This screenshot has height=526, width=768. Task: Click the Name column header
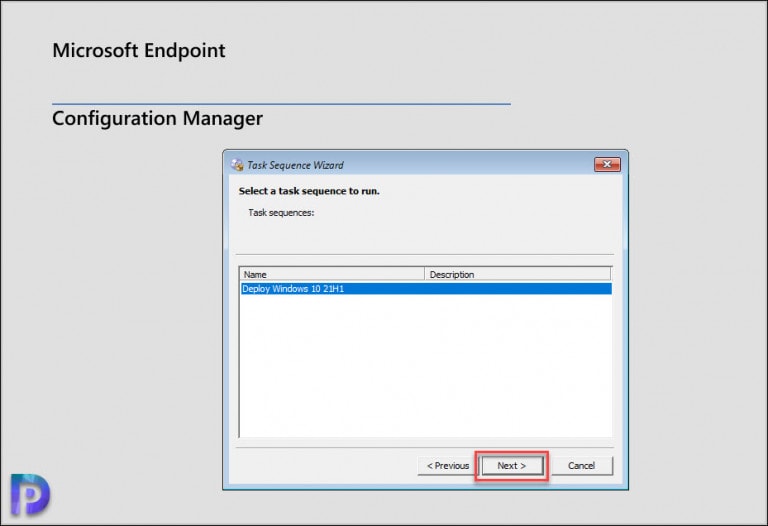333,274
